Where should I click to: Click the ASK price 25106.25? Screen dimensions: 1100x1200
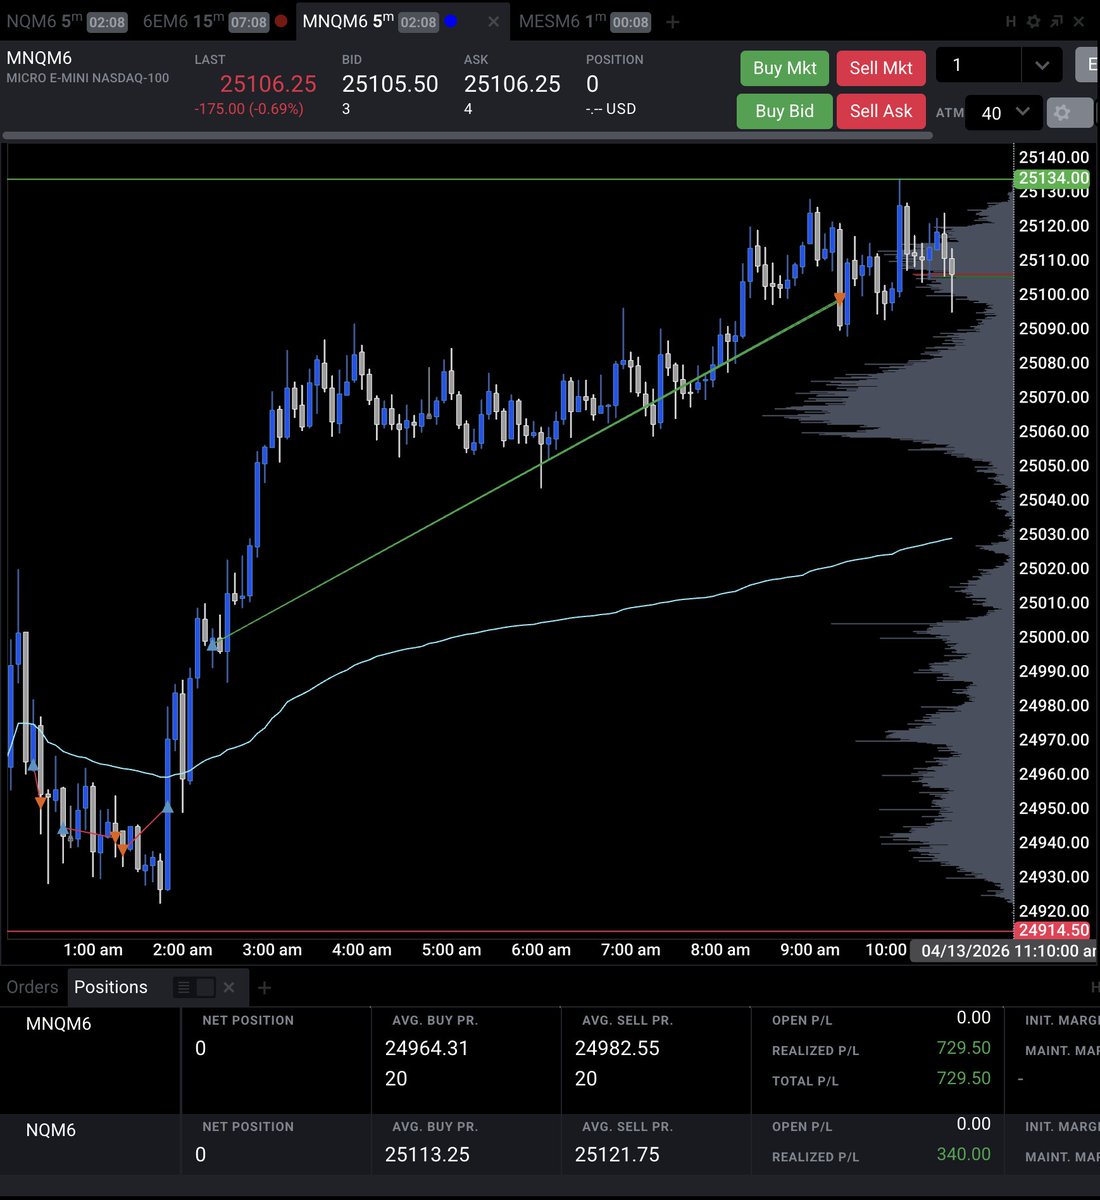tap(512, 84)
